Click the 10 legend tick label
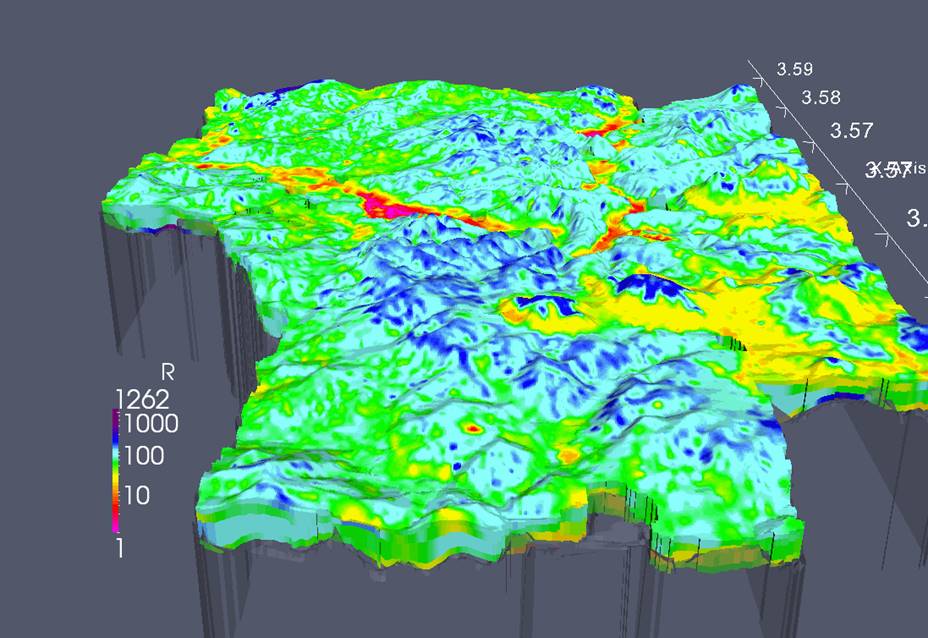This screenshot has height=638, width=928. coord(137,495)
